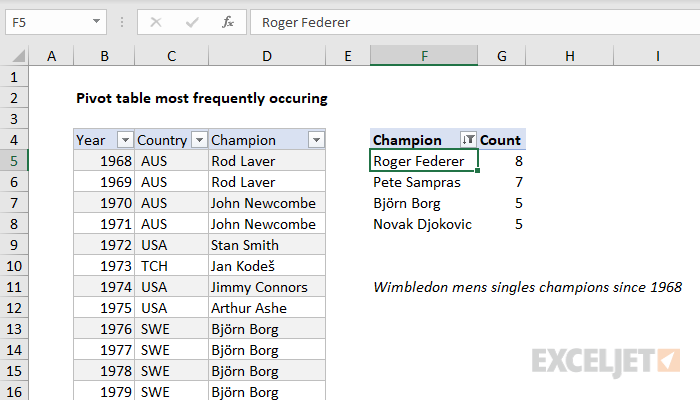Select the cell containing year 1973

[x=104, y=266]
